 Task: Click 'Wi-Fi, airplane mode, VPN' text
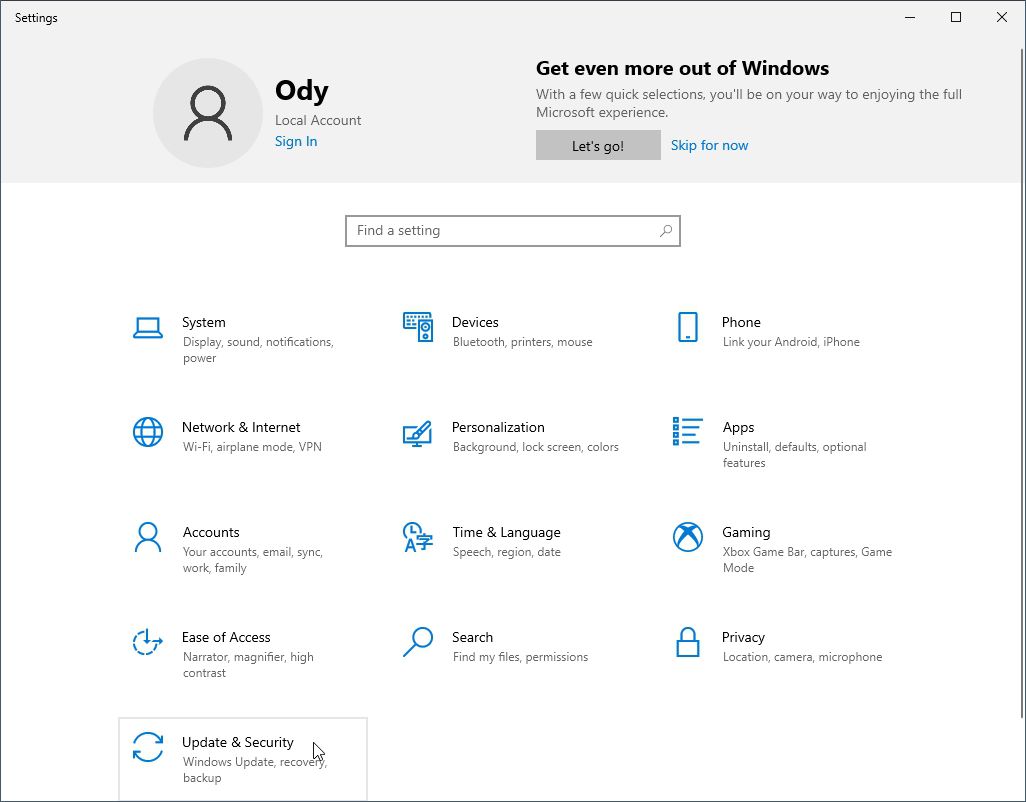point(252,447)
